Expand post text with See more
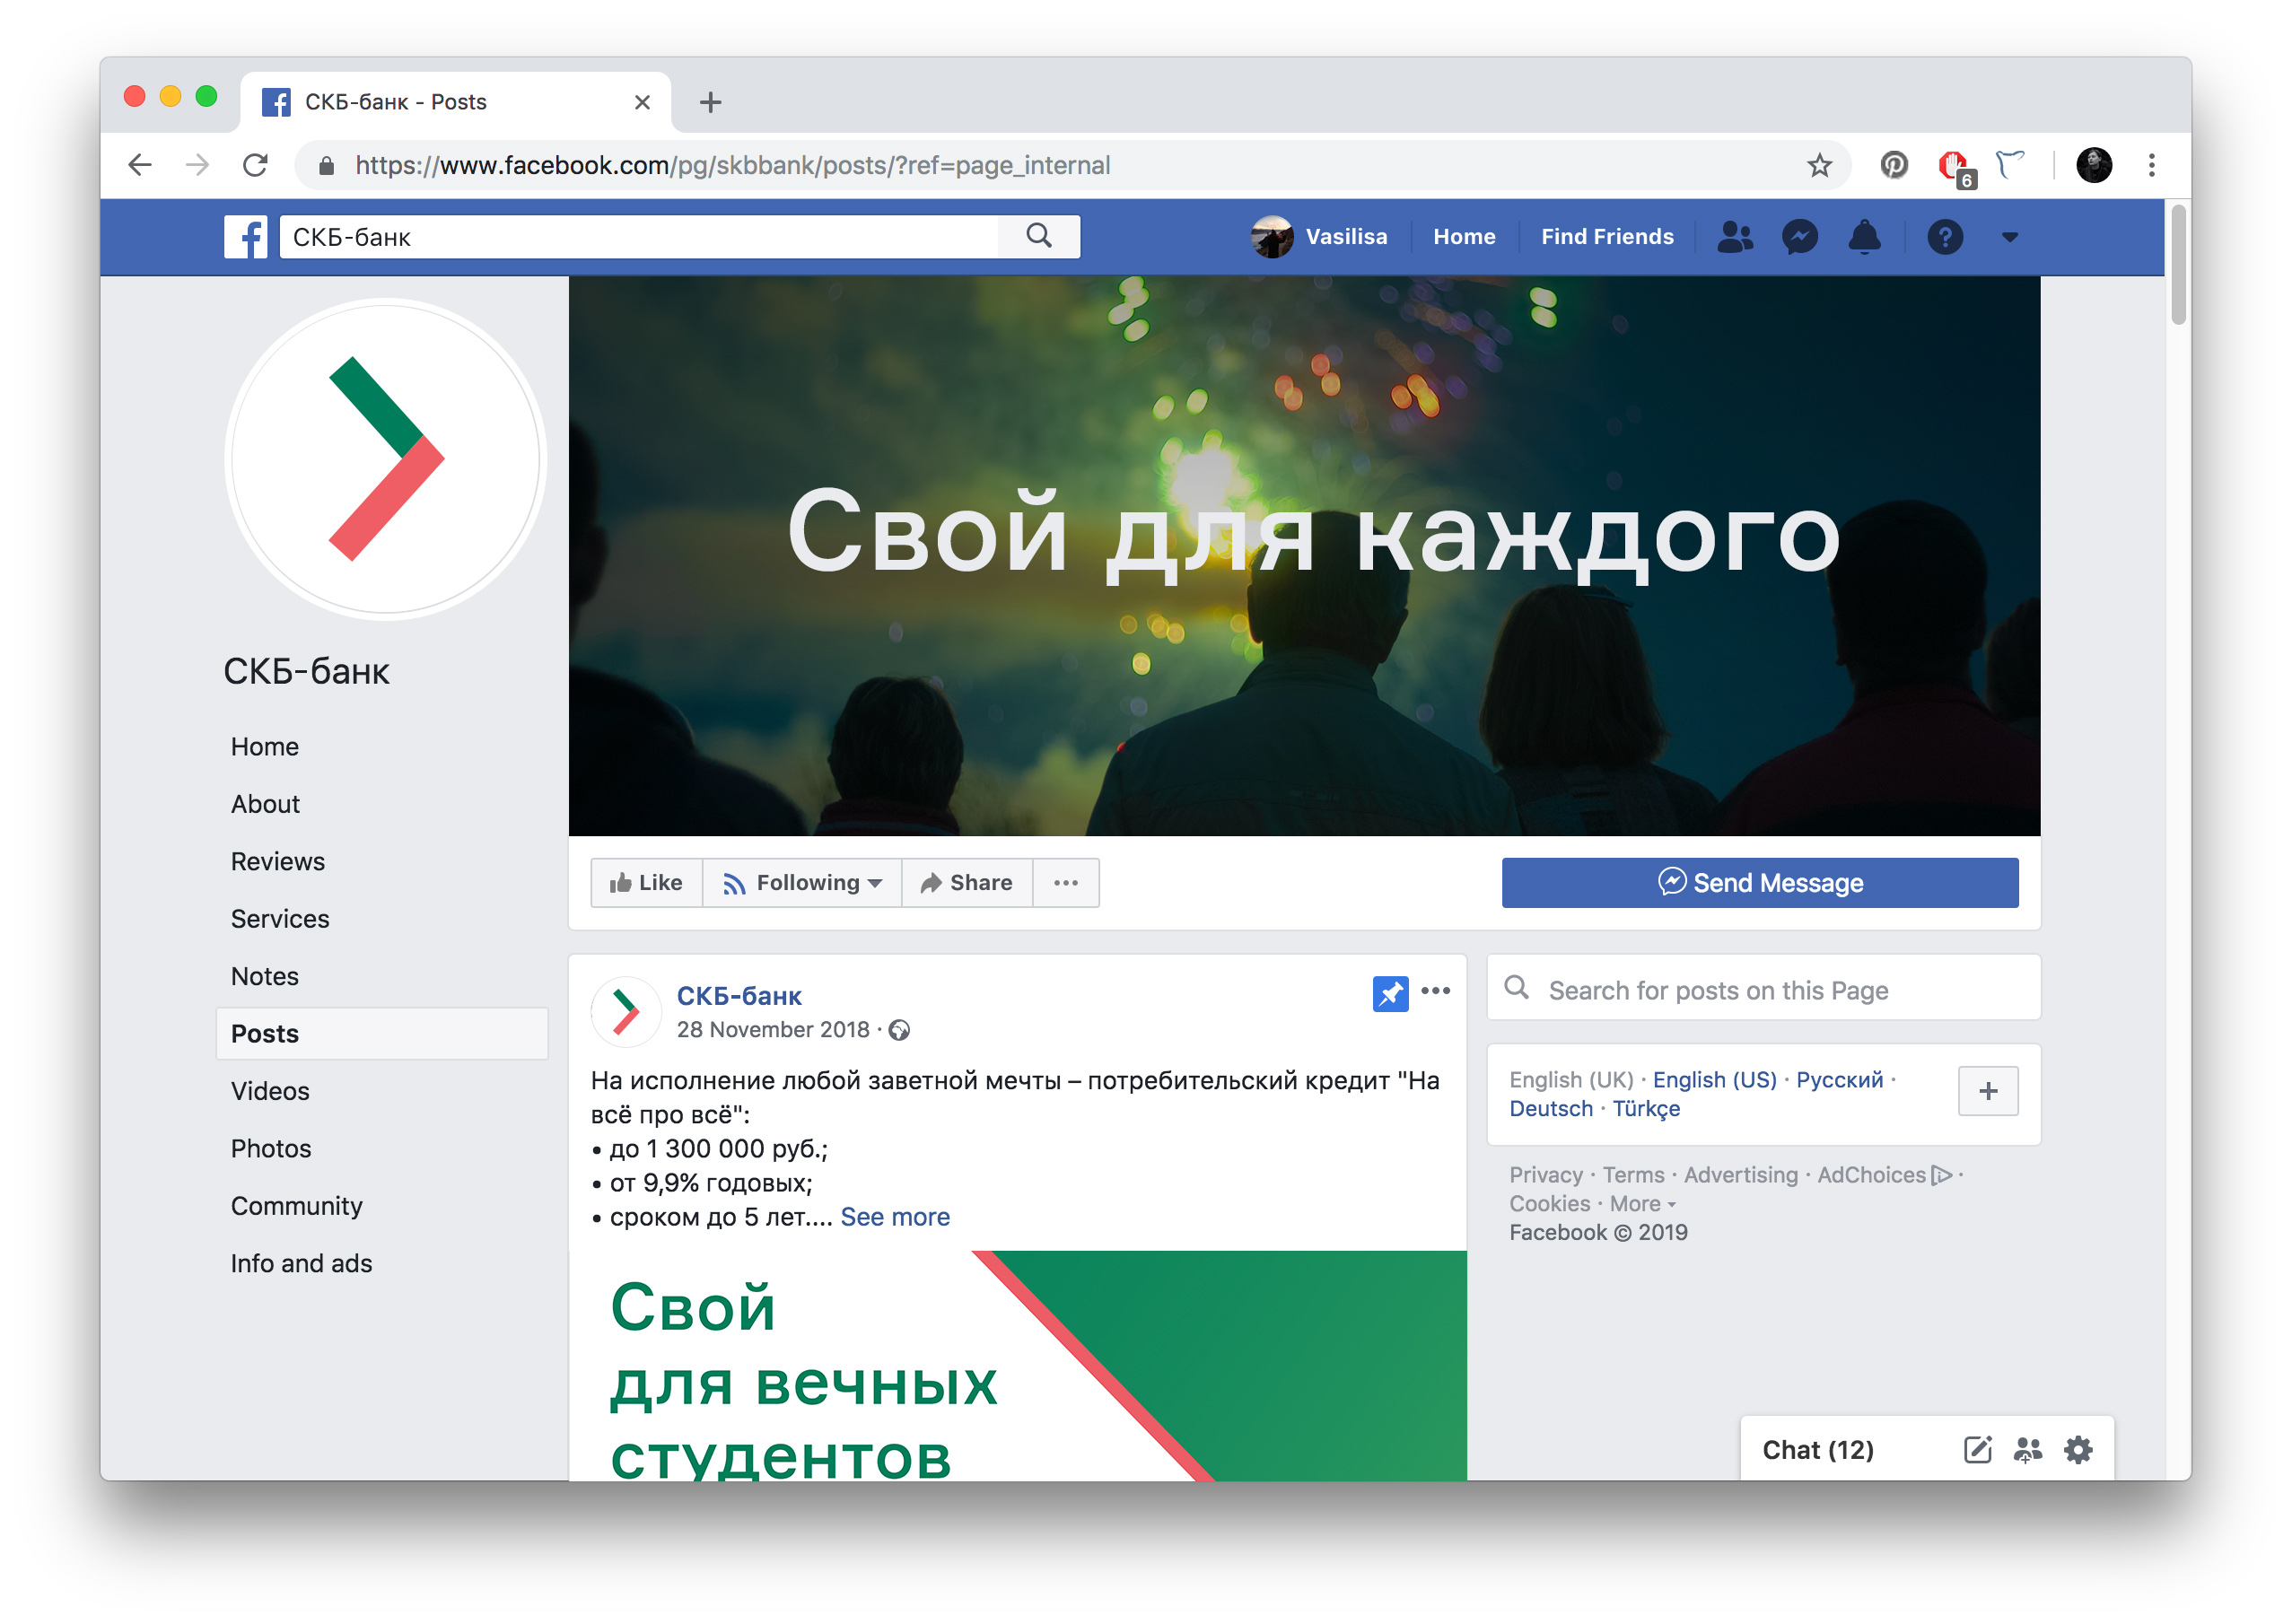Viewport: 2292px width, 1624px height. pos(895,1217)
